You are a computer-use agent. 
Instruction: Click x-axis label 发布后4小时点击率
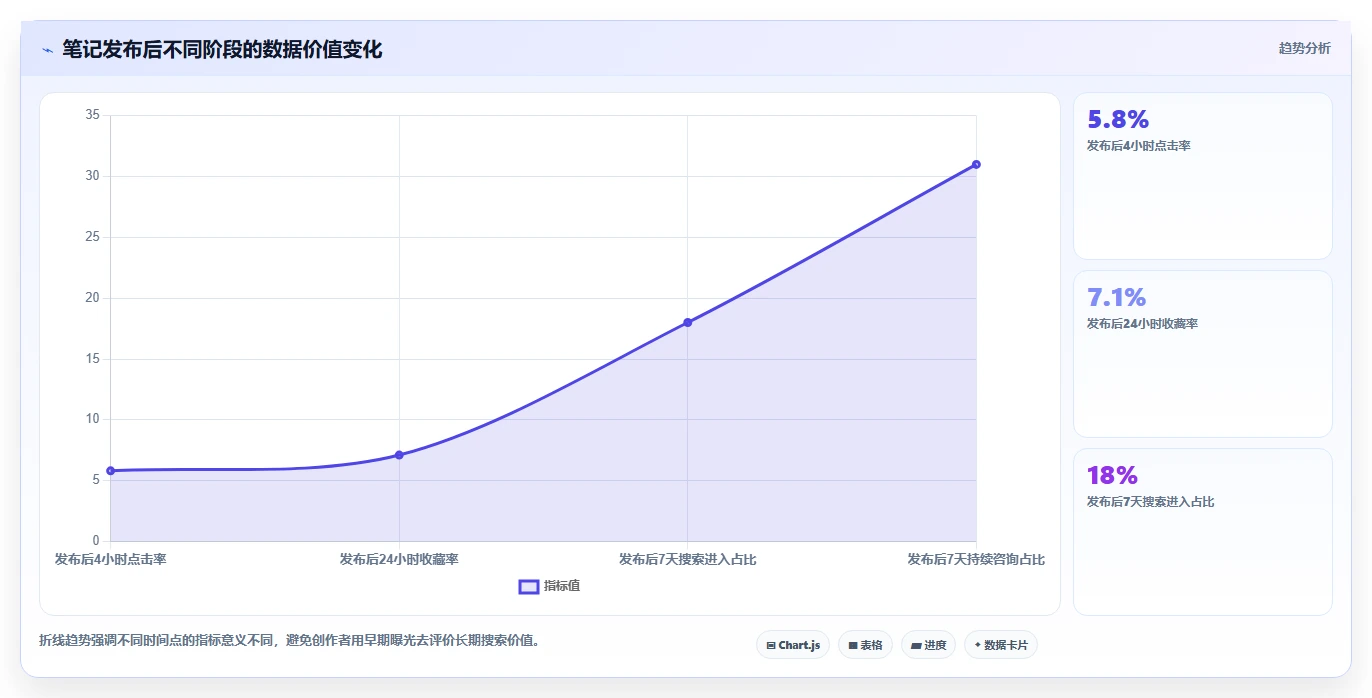tap(111, 559)
